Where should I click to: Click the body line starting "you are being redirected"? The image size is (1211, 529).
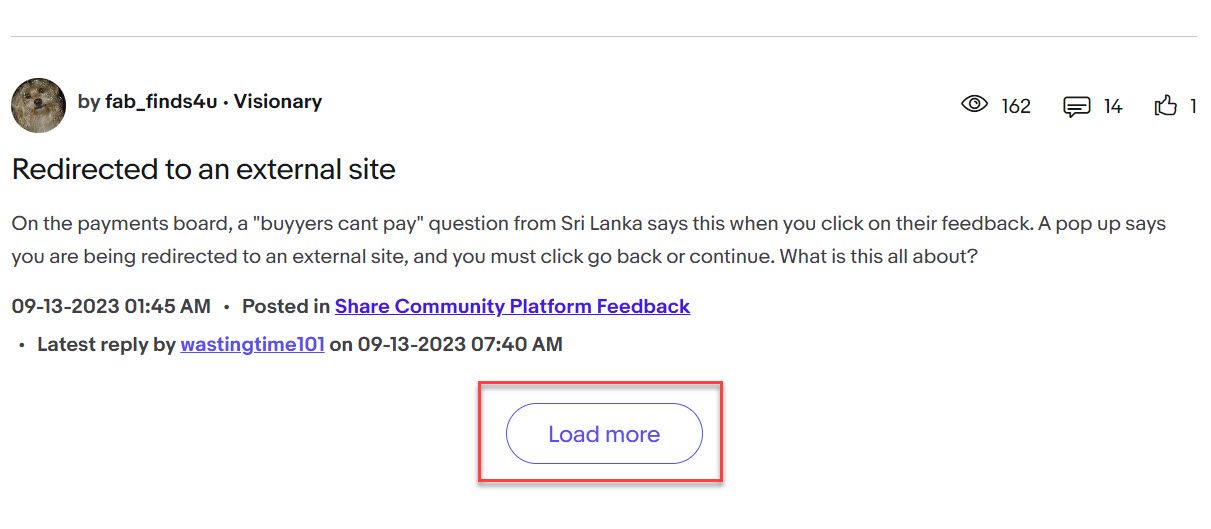[494, 257]
